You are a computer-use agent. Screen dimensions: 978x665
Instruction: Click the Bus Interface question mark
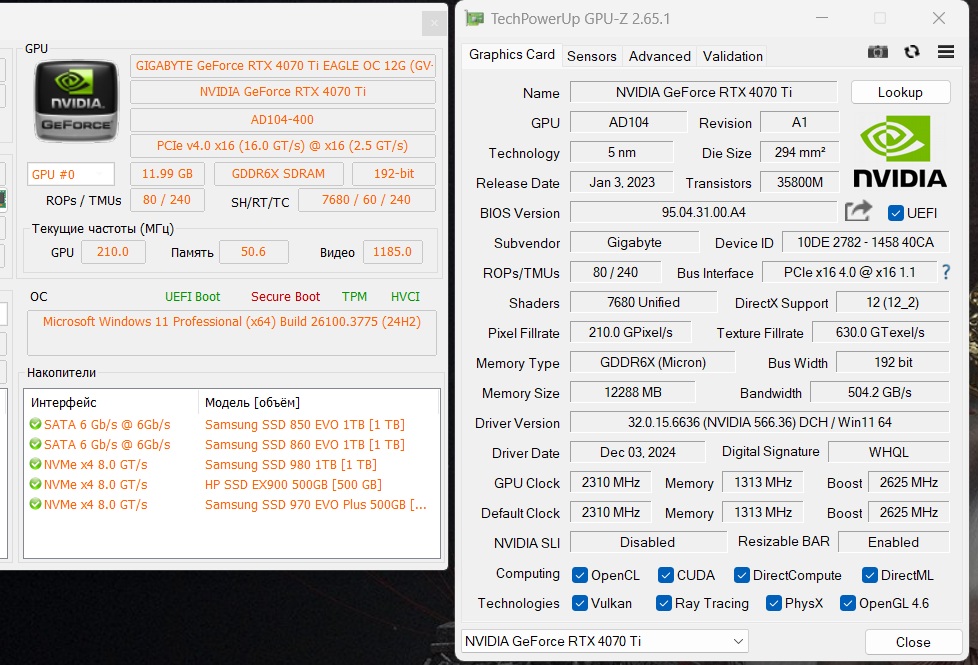(x=946, y=272)
